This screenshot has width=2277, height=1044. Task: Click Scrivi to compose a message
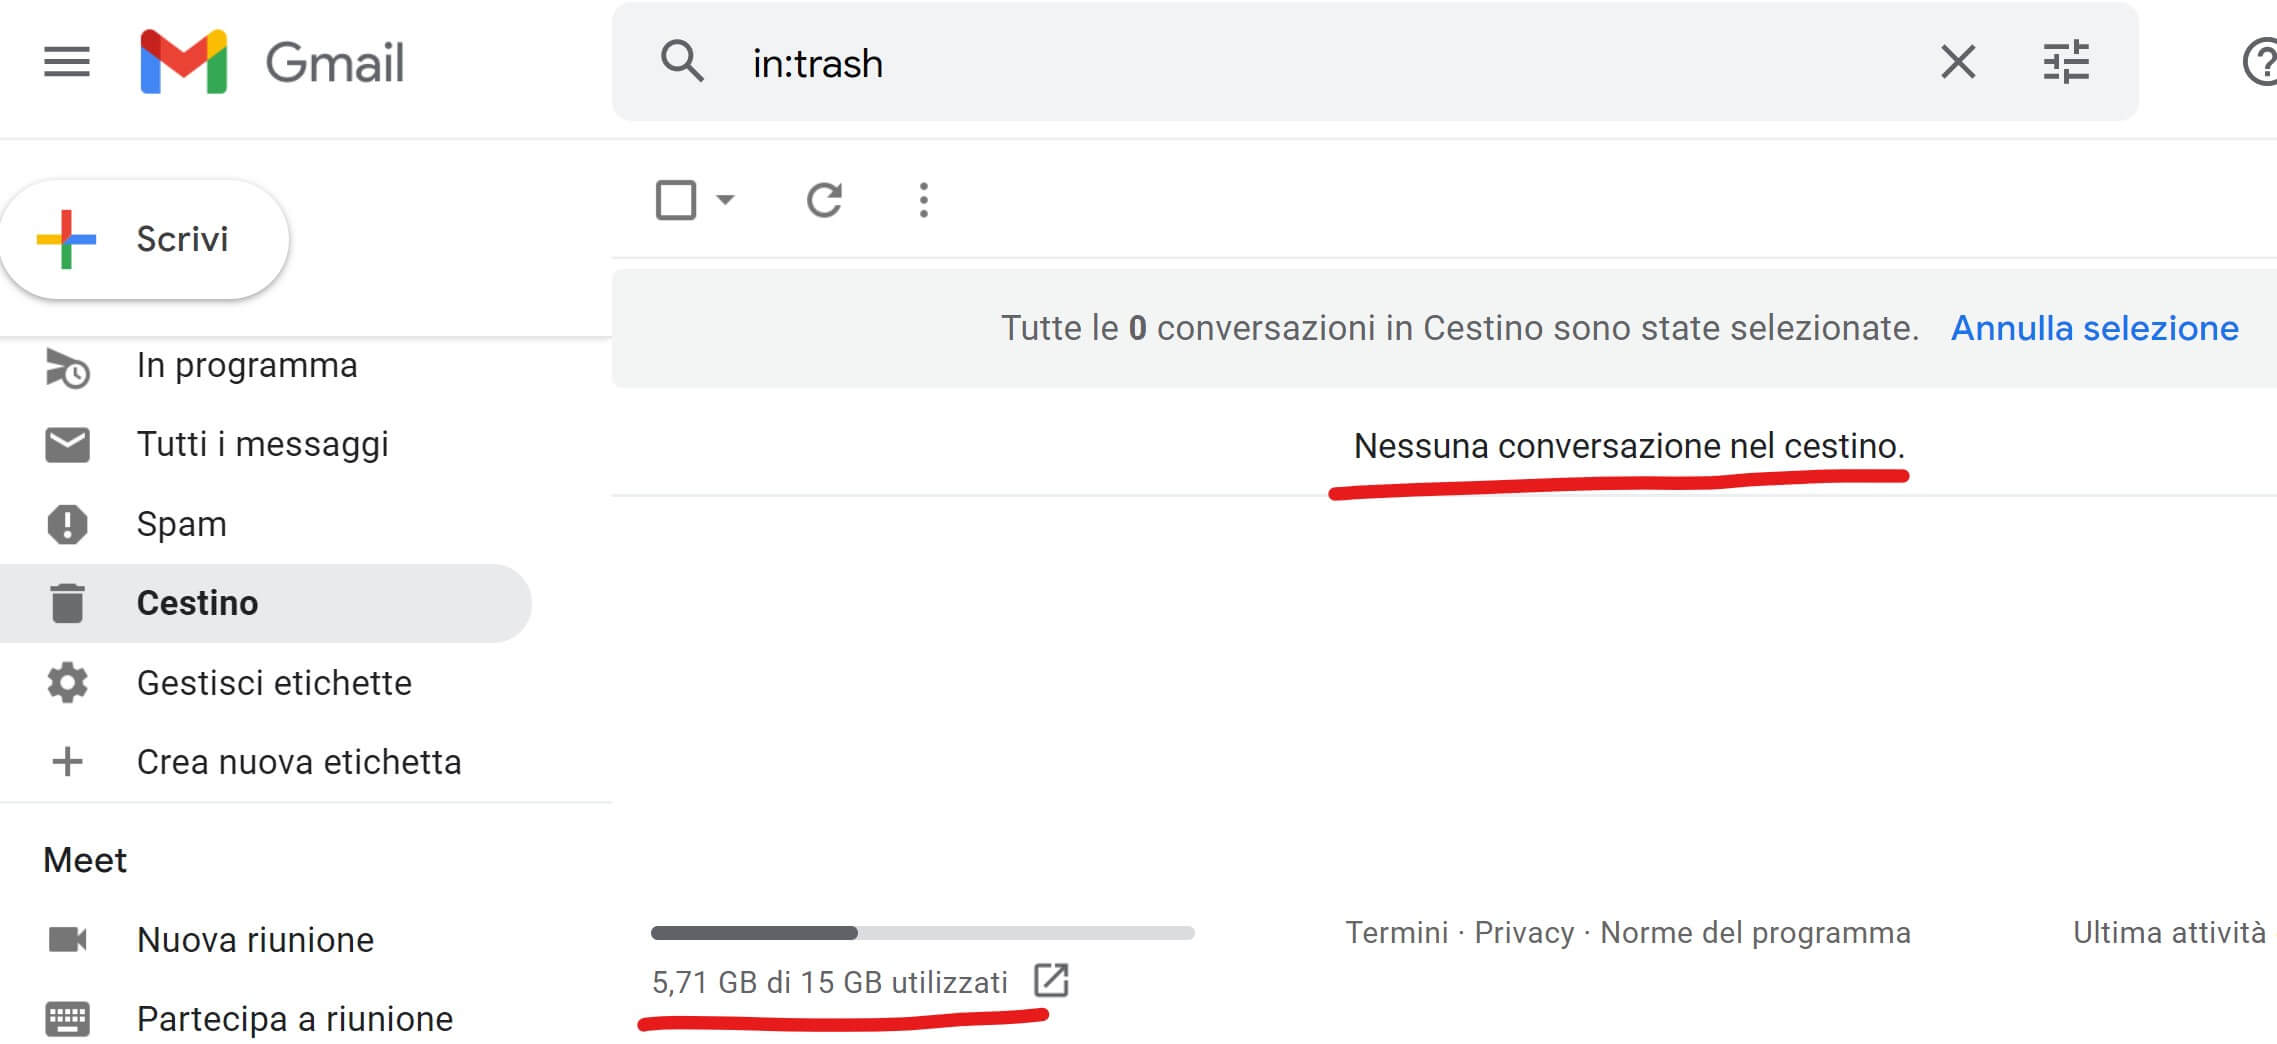tap(145, 239)
